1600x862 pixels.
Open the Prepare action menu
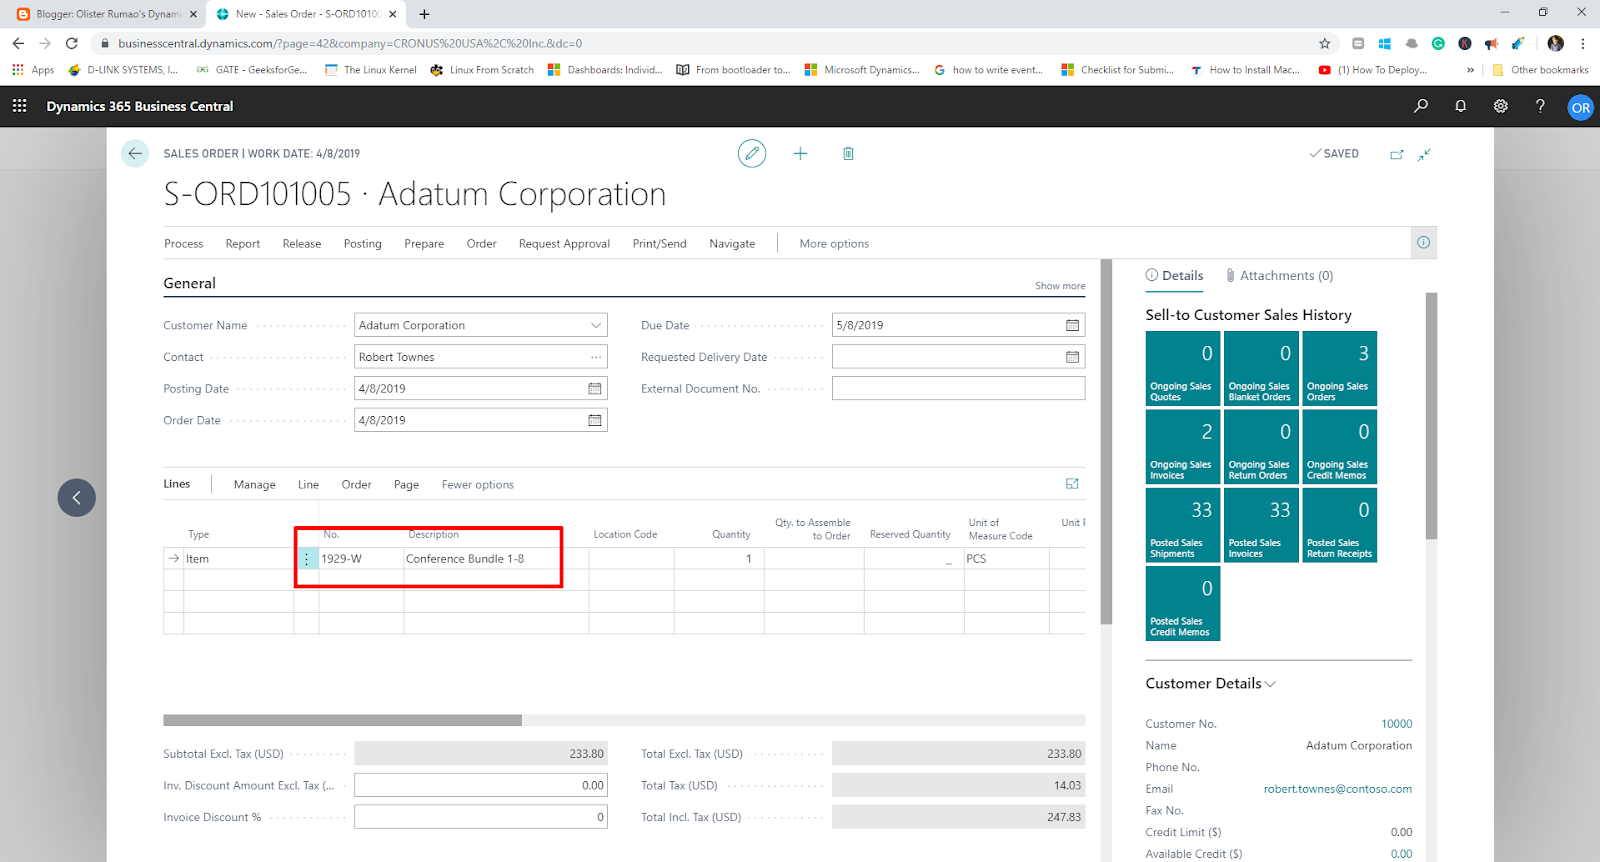(x=424, y=244)
